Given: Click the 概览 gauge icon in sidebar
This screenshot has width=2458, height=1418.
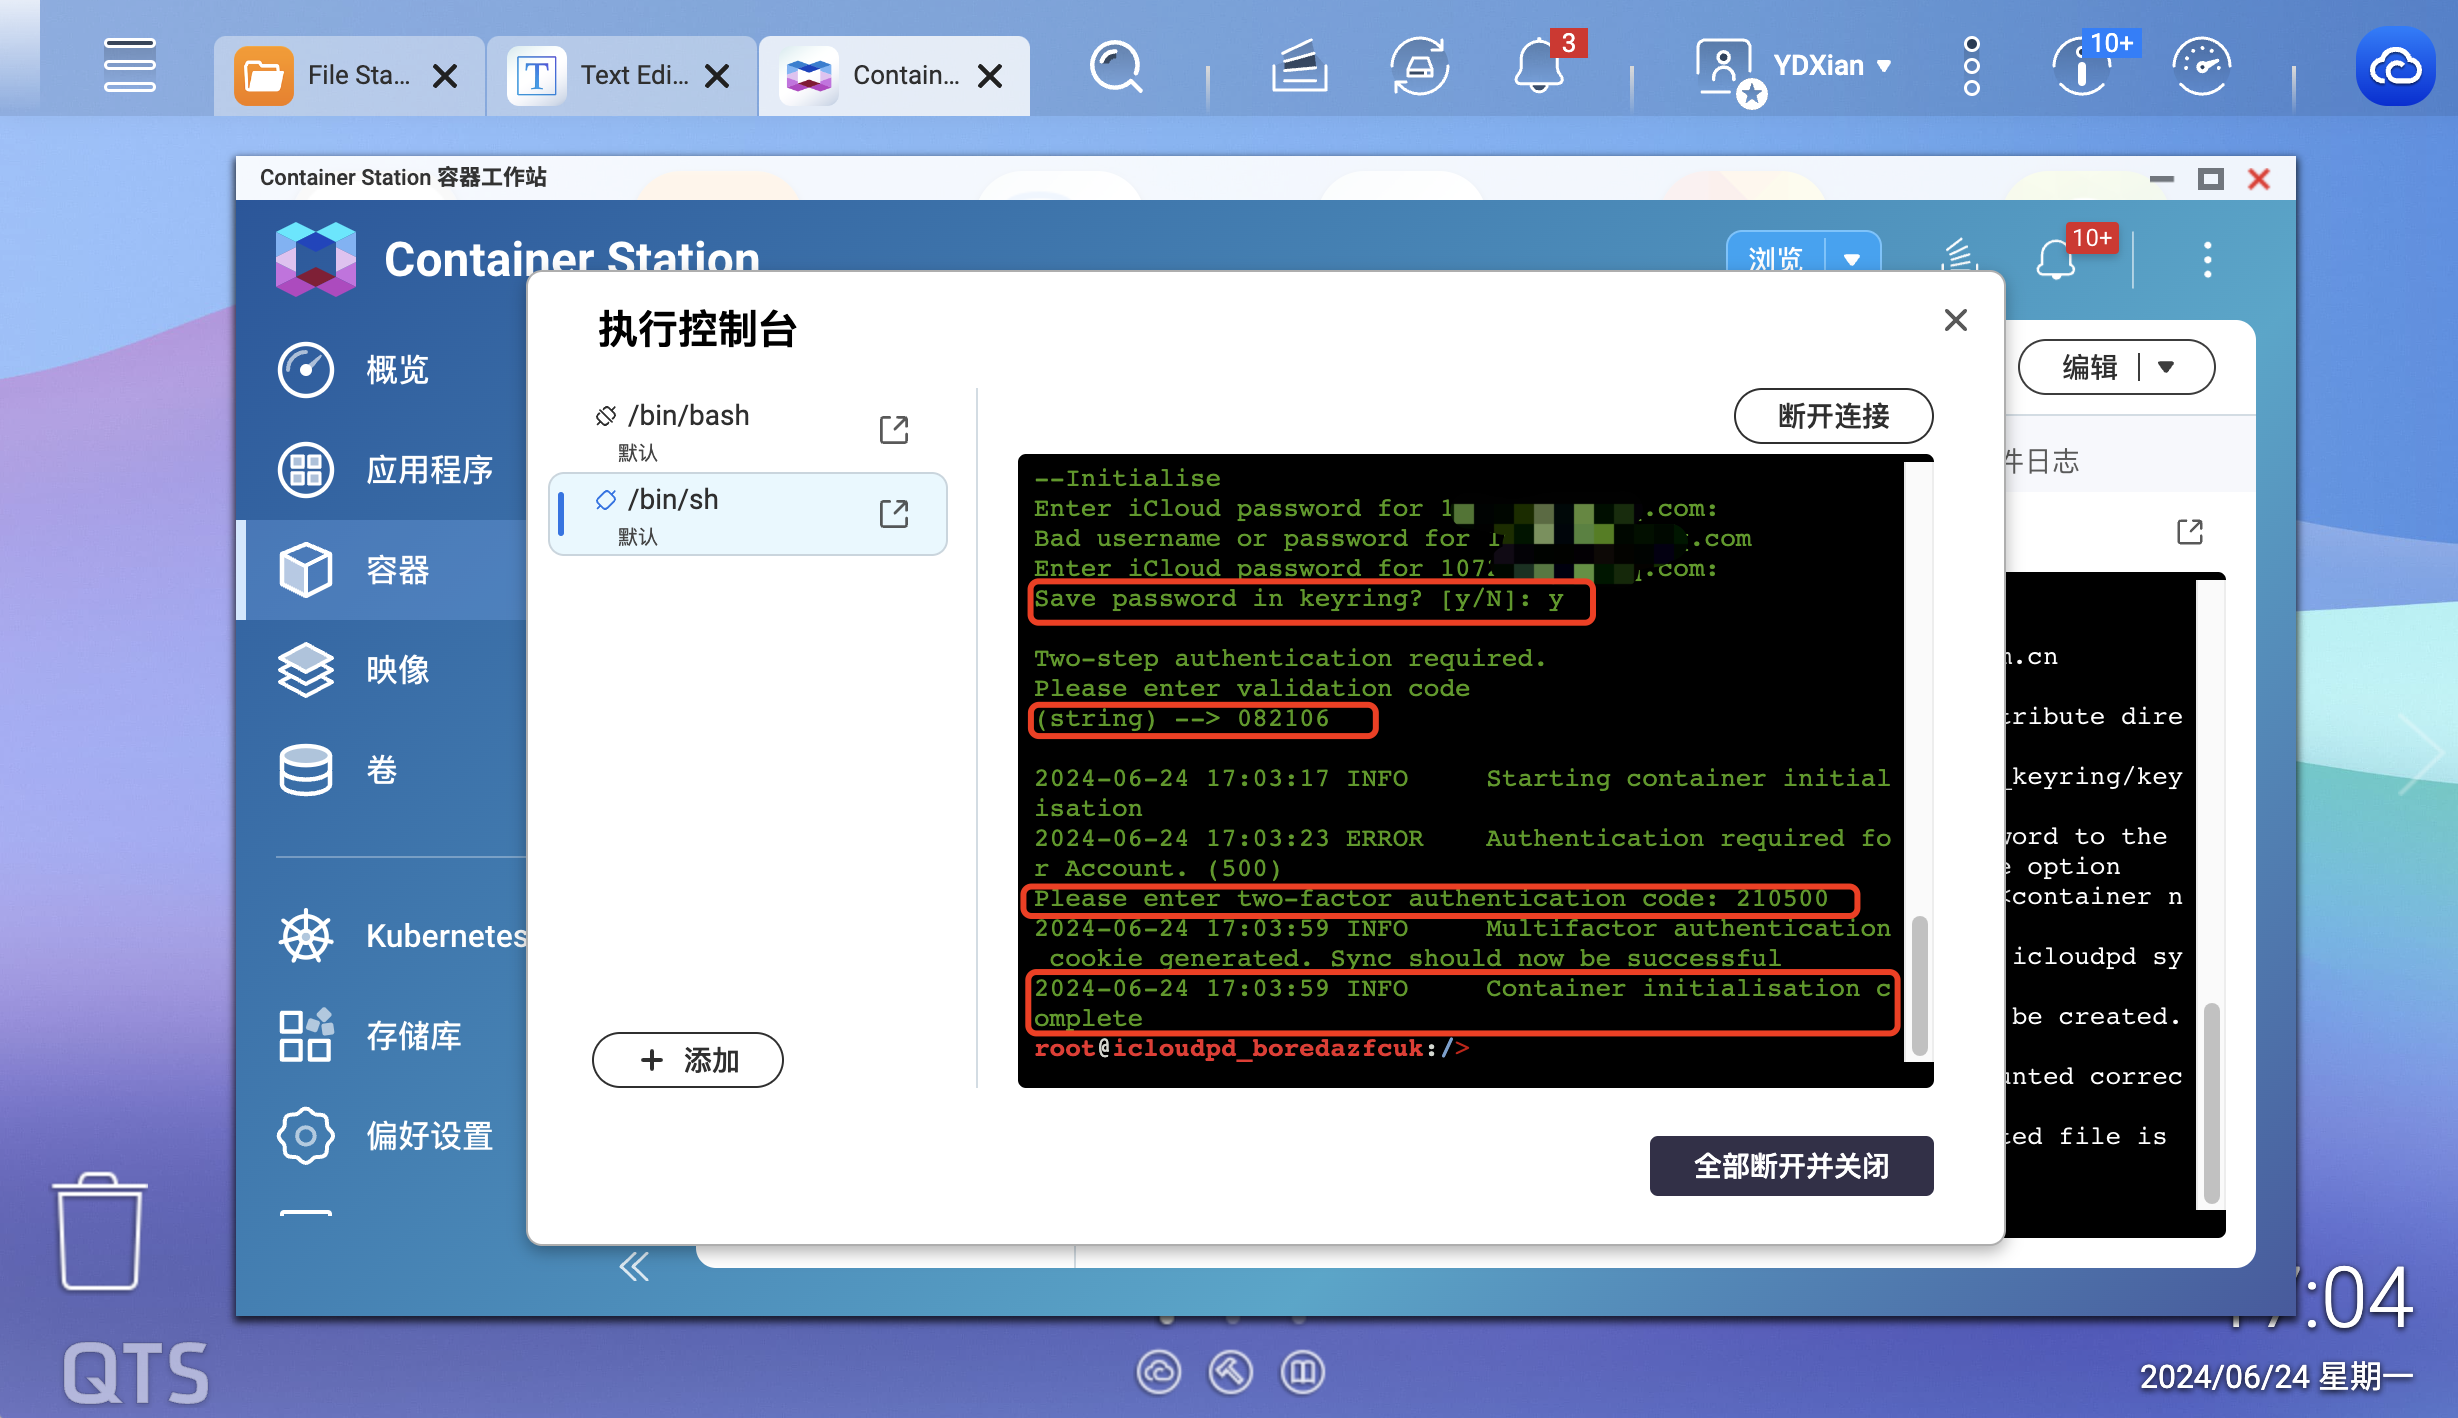Looking at the screenshot, I should tap(305, 370).
